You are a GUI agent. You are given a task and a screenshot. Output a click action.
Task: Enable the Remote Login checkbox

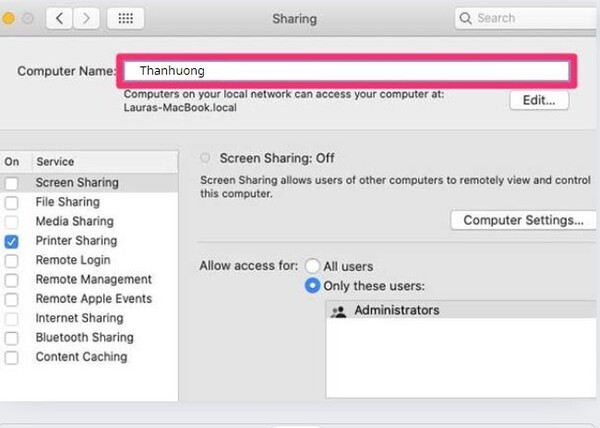tap(11, 261)
